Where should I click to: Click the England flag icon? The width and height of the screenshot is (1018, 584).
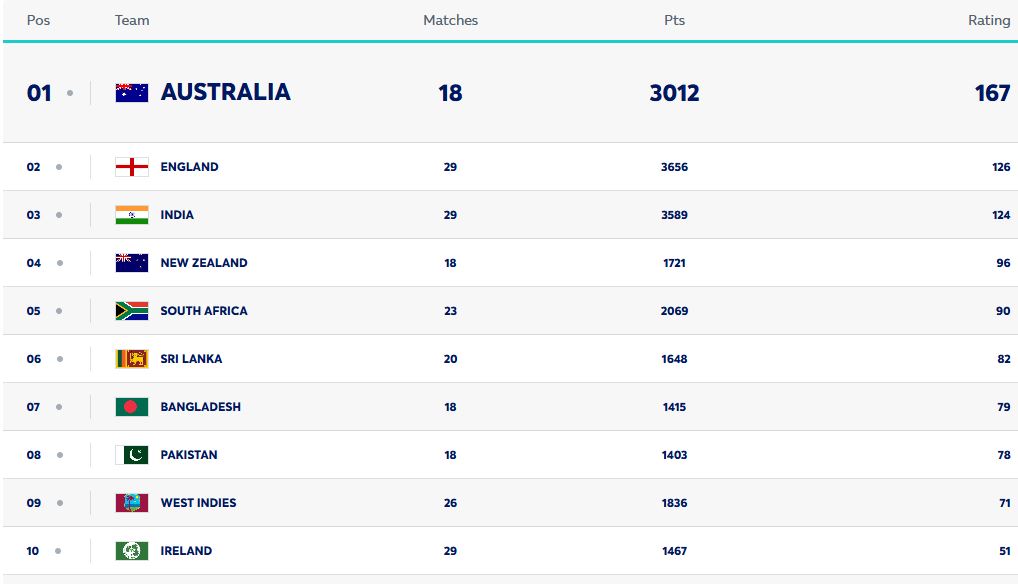pos(132,167)
